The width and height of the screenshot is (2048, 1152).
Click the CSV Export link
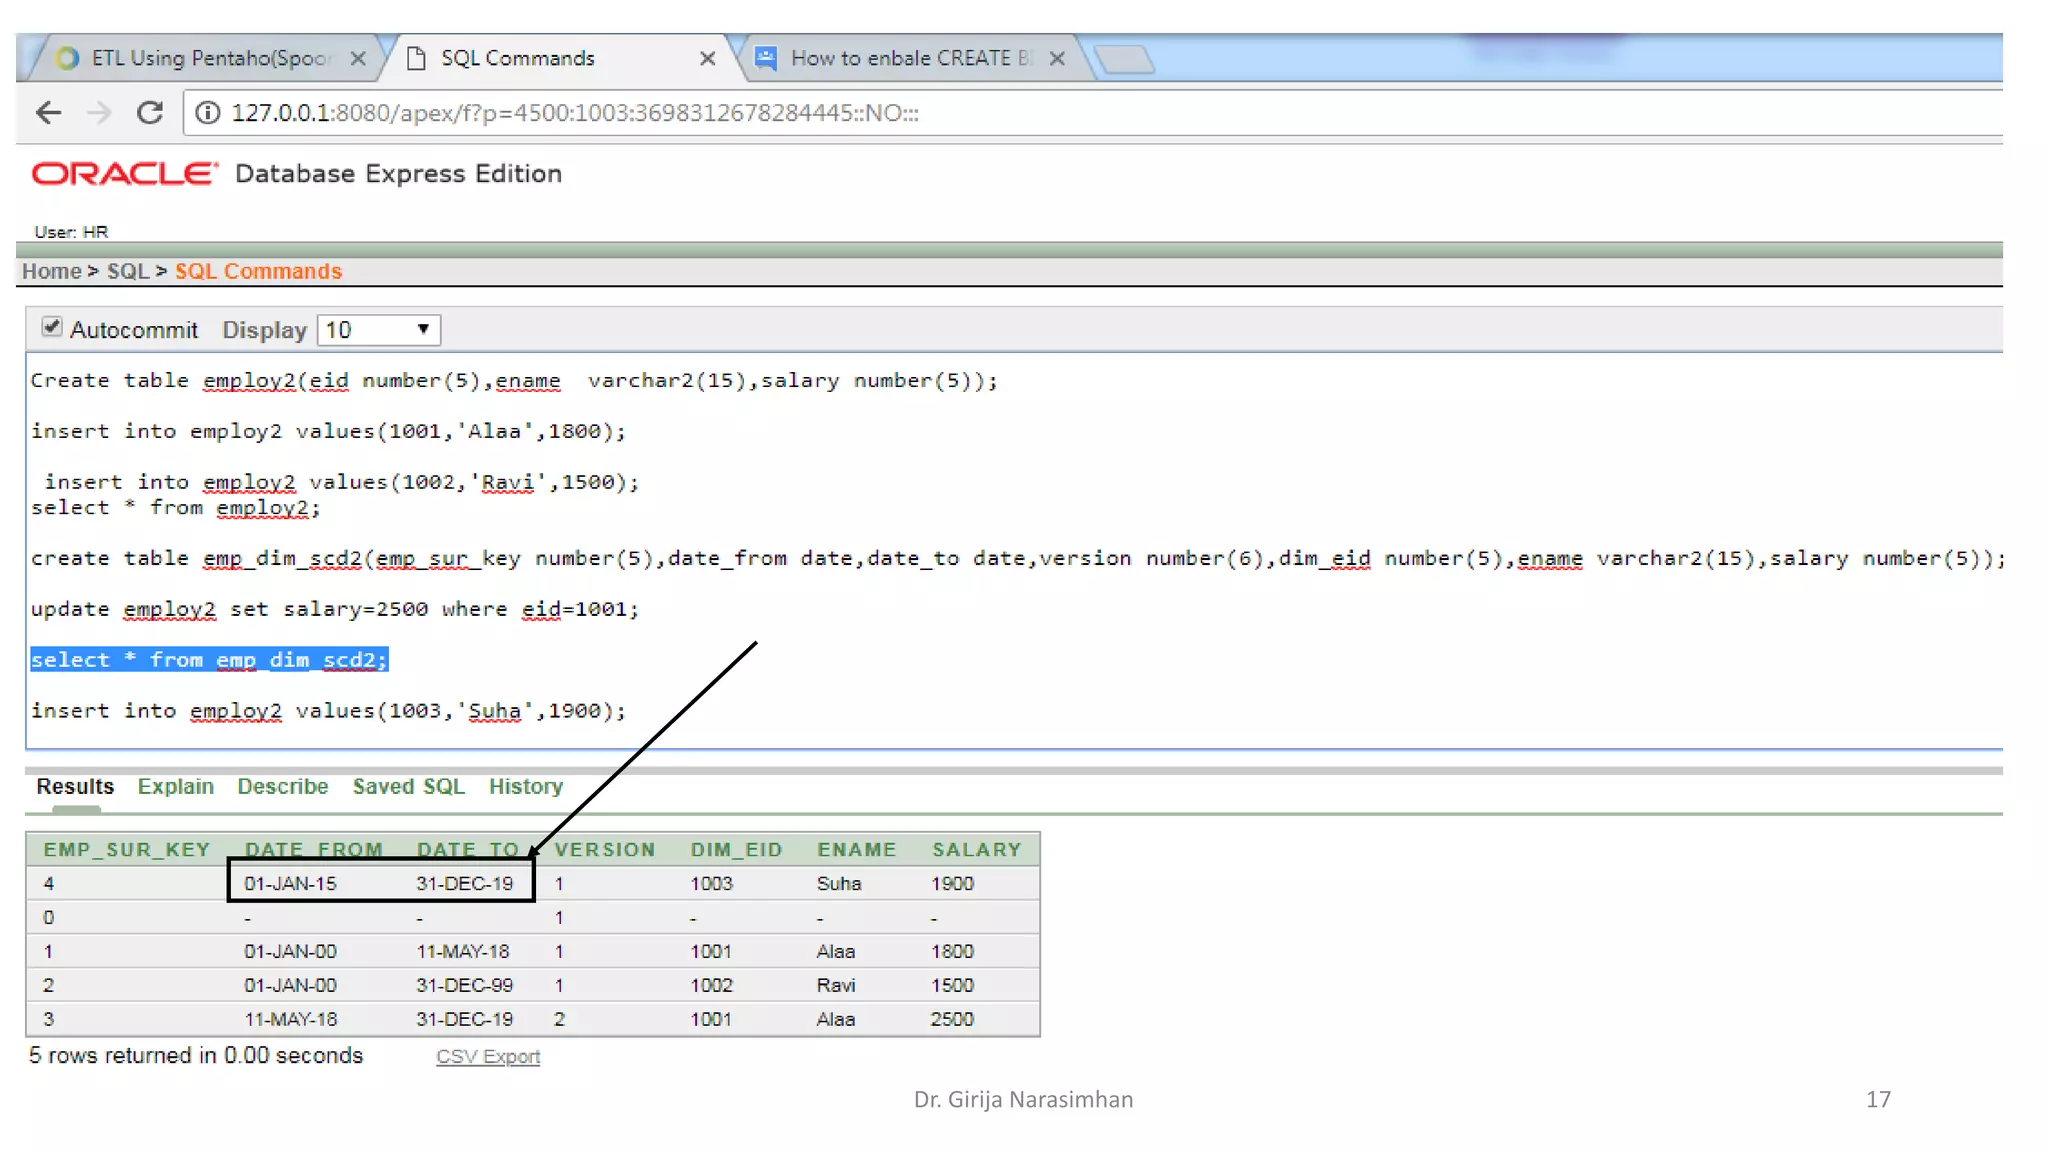click(487, 1057)
